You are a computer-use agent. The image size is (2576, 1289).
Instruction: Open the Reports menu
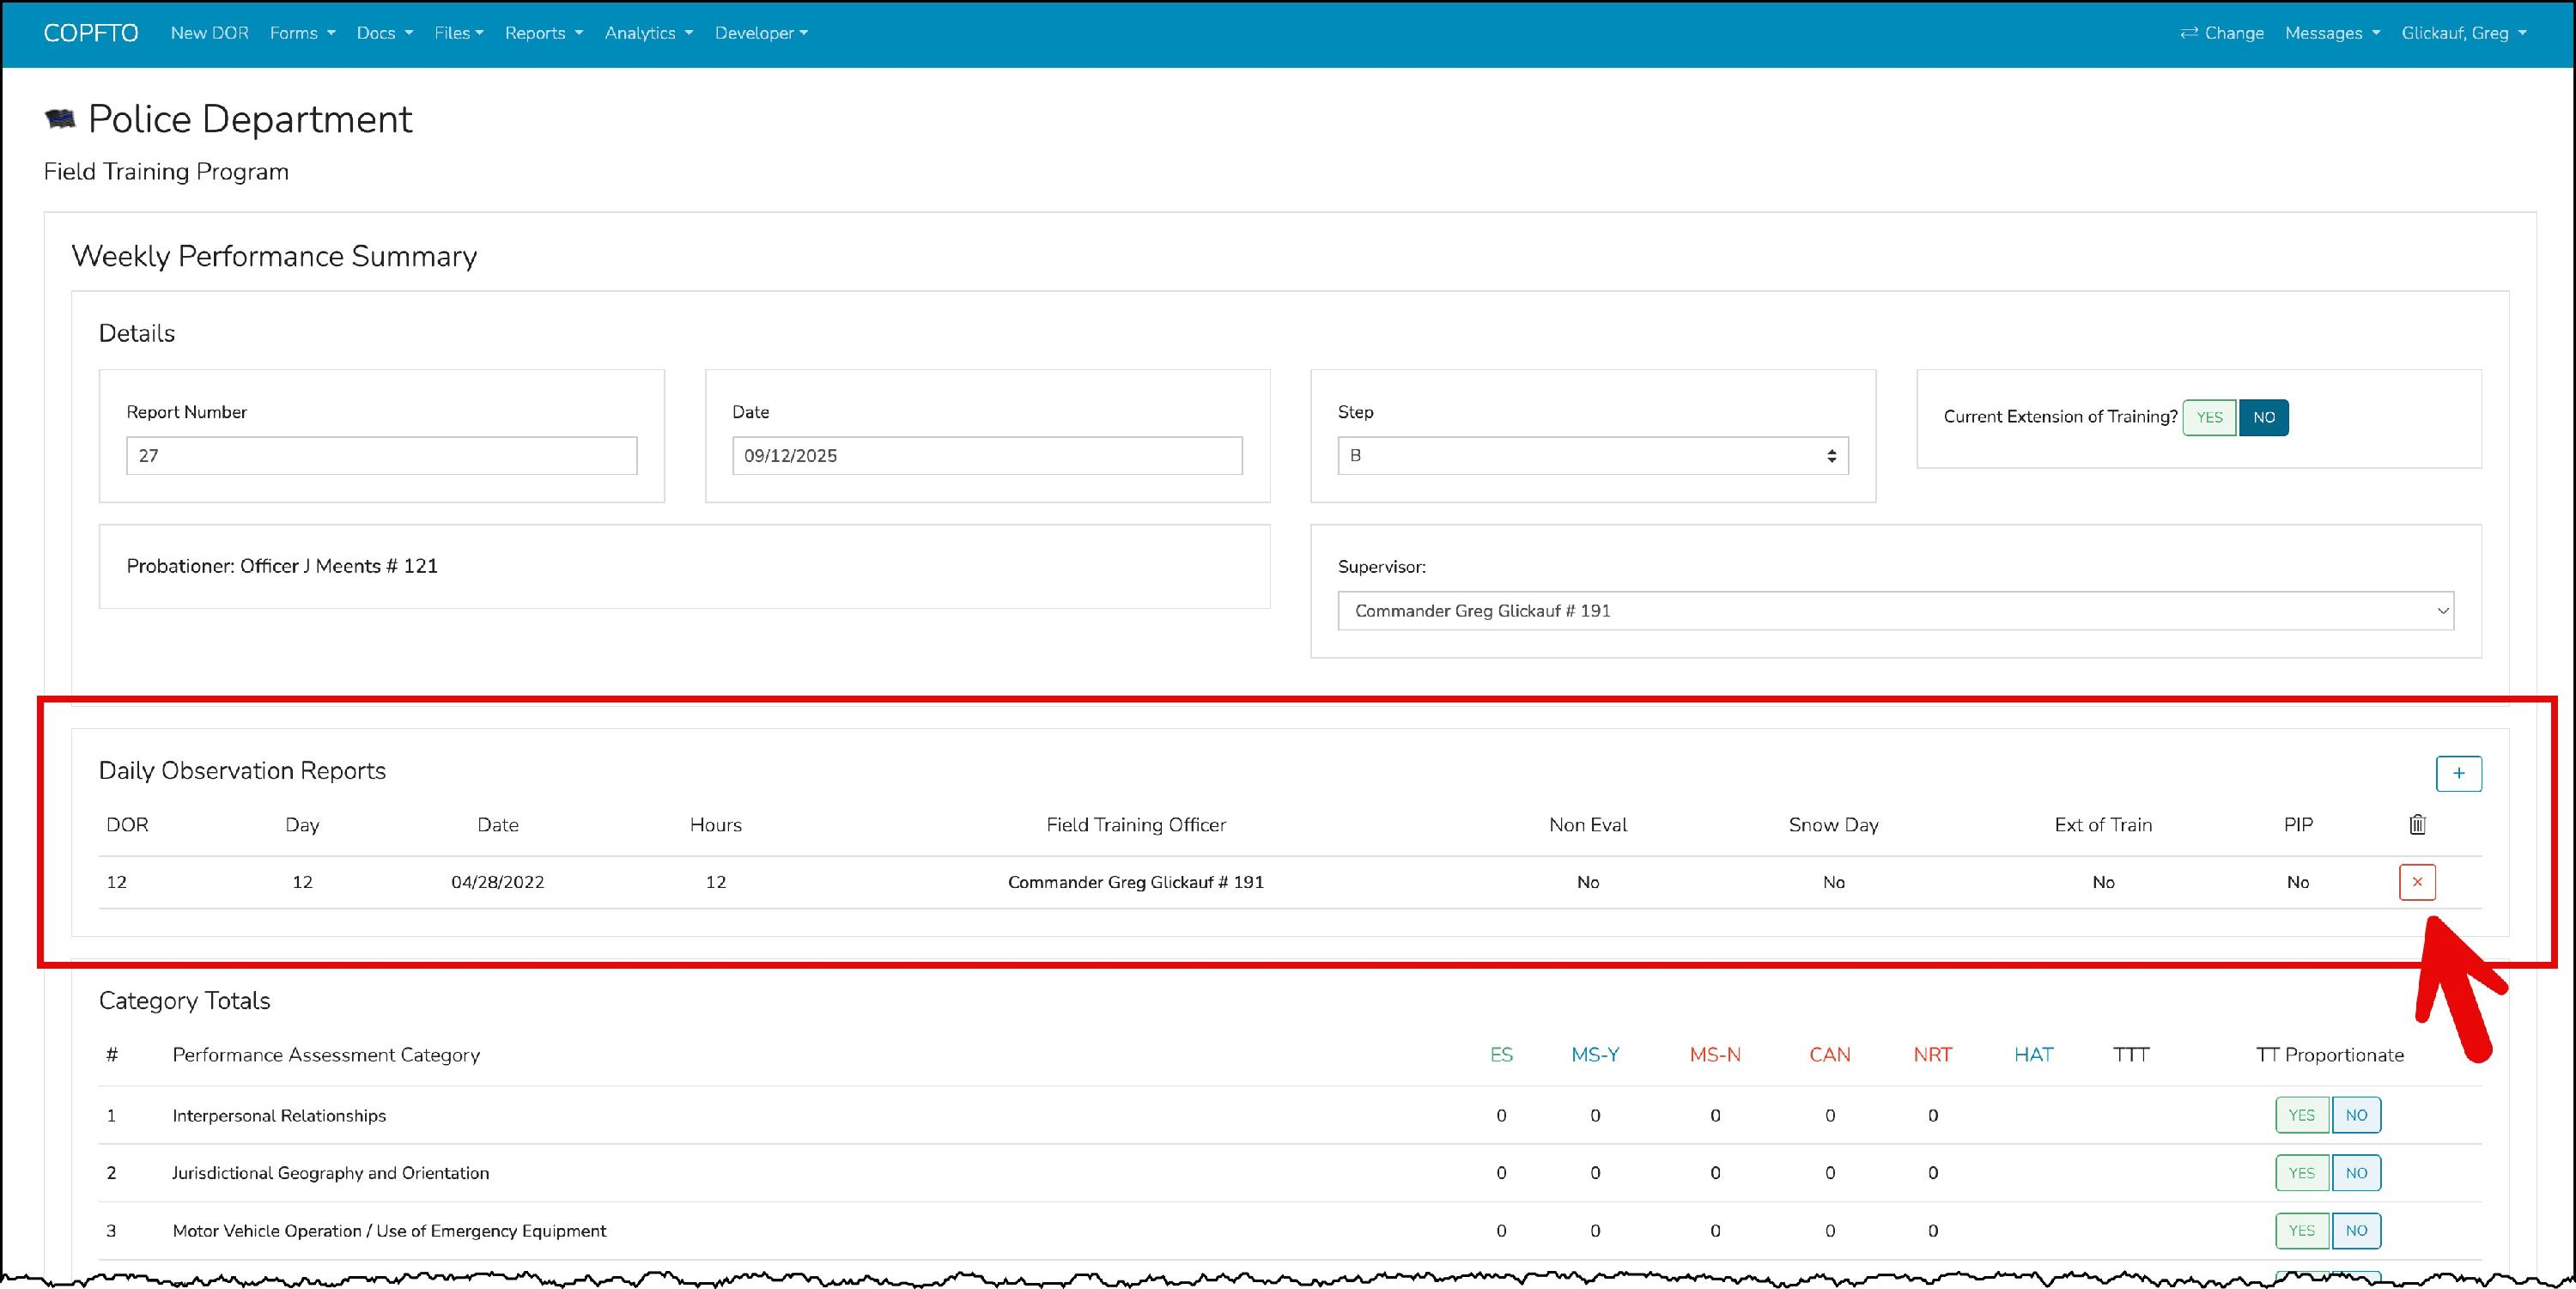click(543, 33)
